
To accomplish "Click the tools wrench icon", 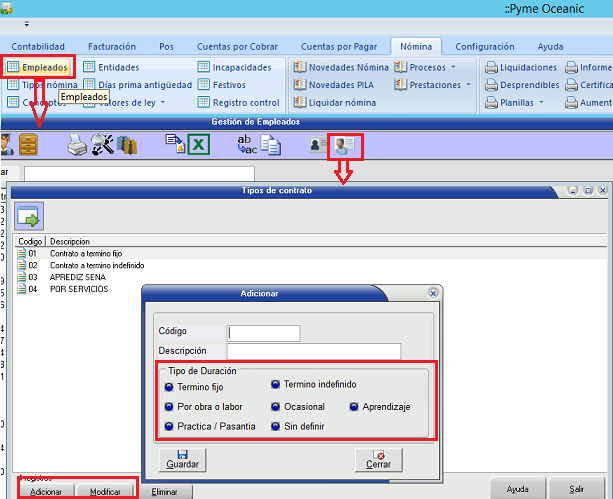I will (x=103, y=145).
